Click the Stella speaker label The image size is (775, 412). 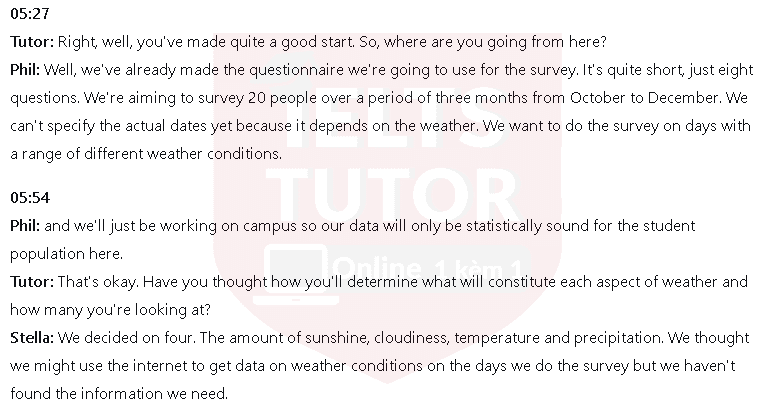[32, 338]
